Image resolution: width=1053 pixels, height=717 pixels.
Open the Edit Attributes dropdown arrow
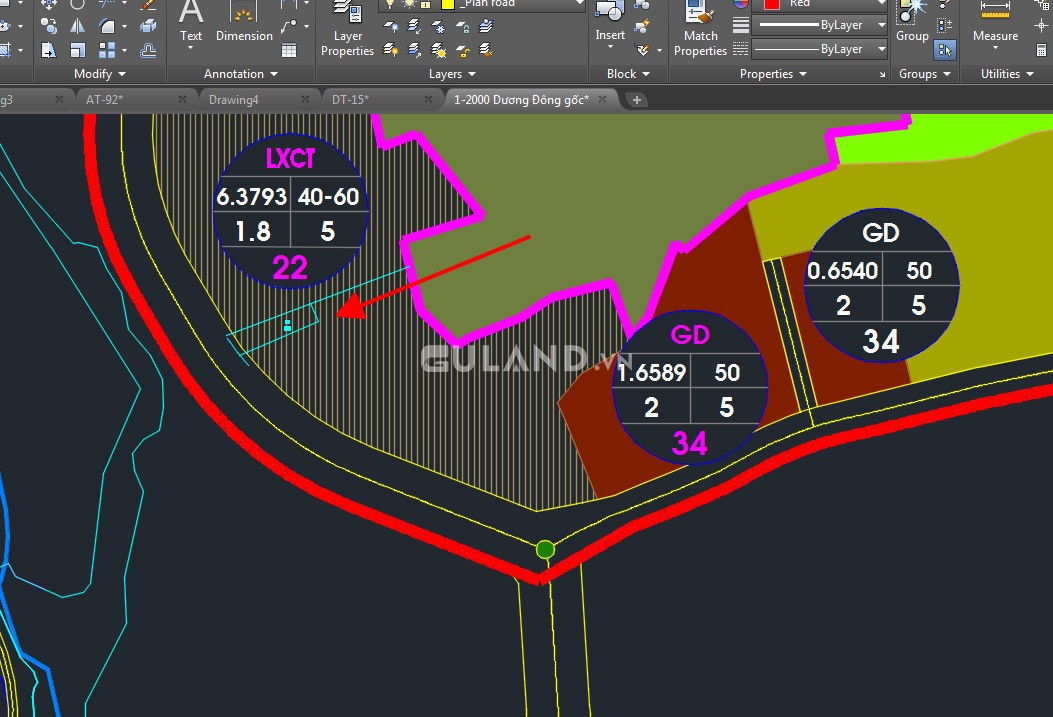659,50
